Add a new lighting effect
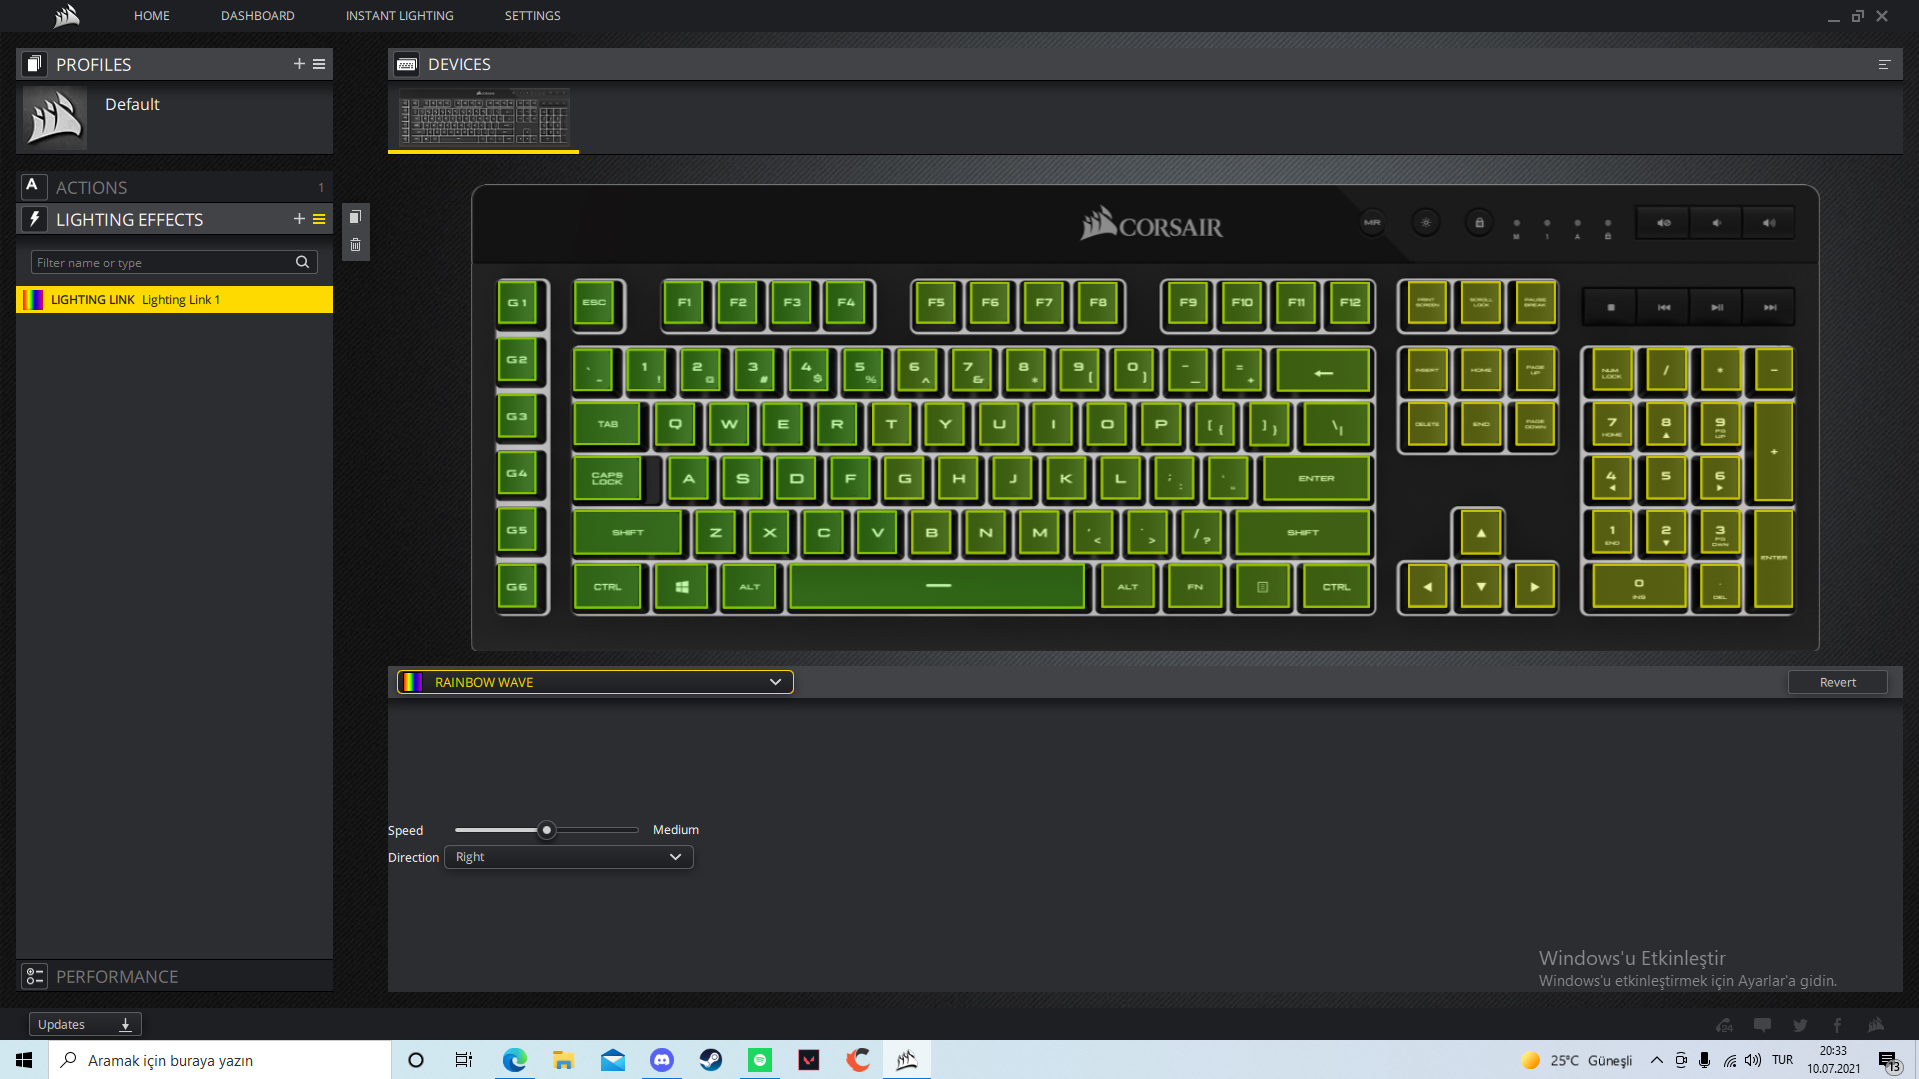 299,219
